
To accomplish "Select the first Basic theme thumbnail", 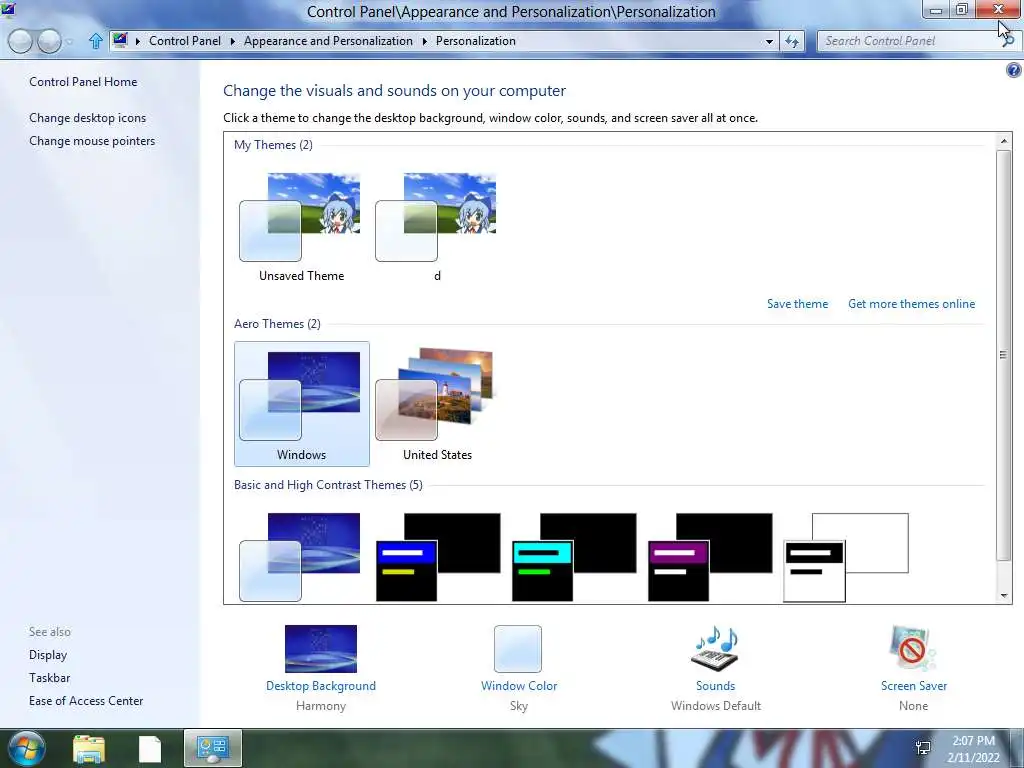I will coord(300,557).
